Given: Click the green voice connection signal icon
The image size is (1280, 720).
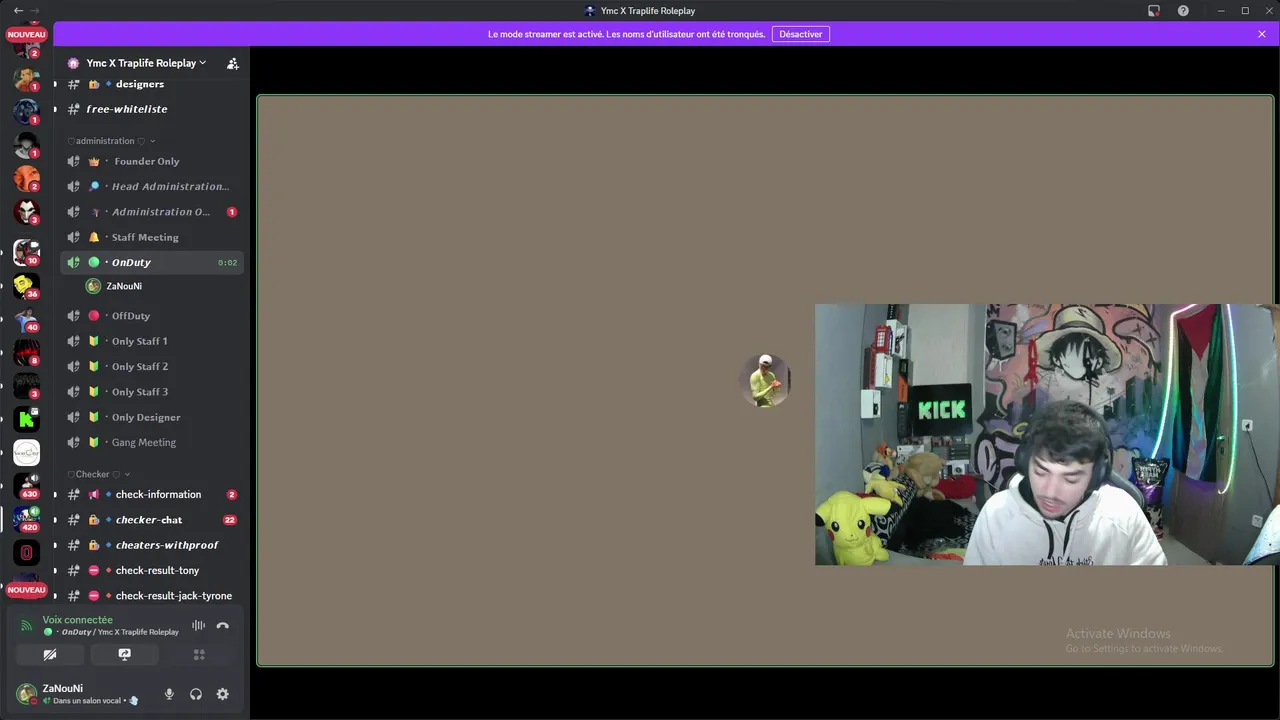Looking at the screenshot, I should click(x=27, y=626).
